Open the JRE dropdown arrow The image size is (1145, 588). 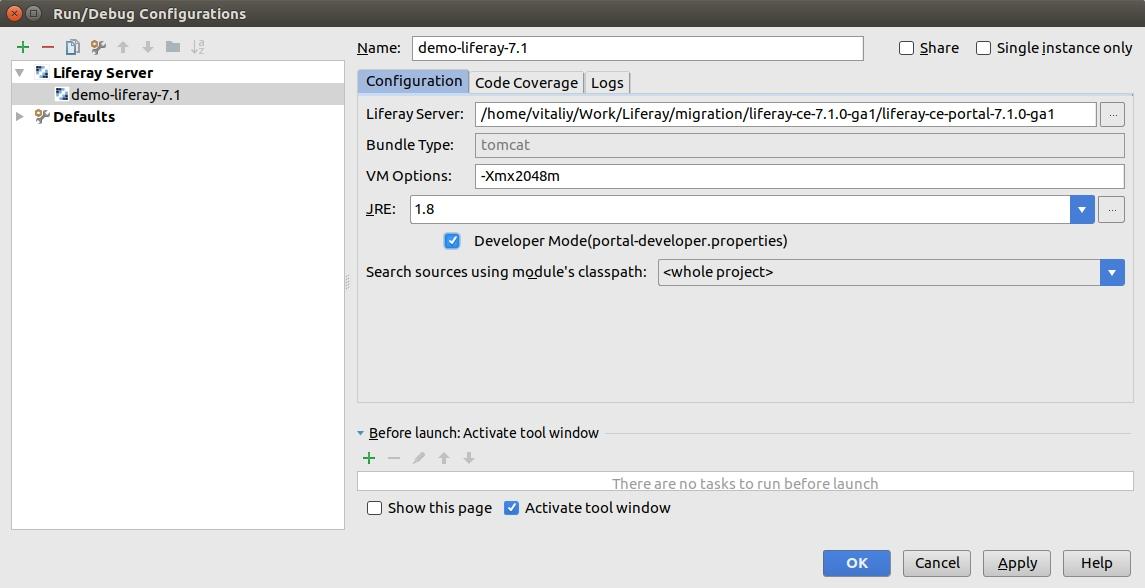point(1082,209)
